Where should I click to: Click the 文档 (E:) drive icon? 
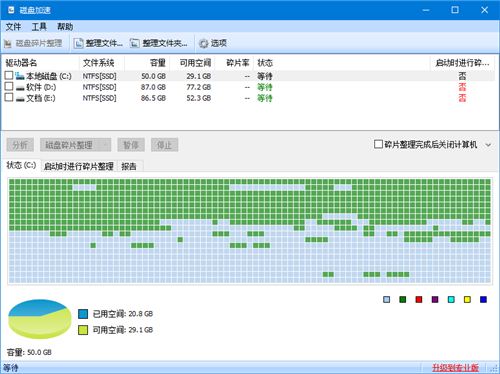[x=20, y=99]
